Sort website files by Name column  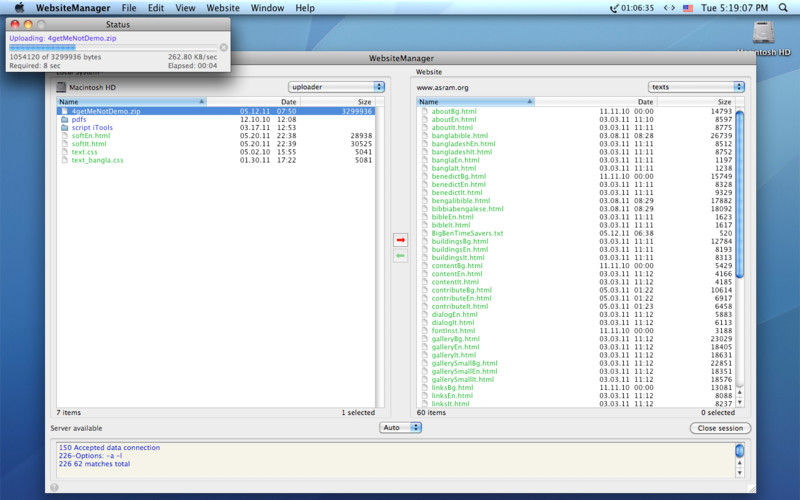point(476,102)
